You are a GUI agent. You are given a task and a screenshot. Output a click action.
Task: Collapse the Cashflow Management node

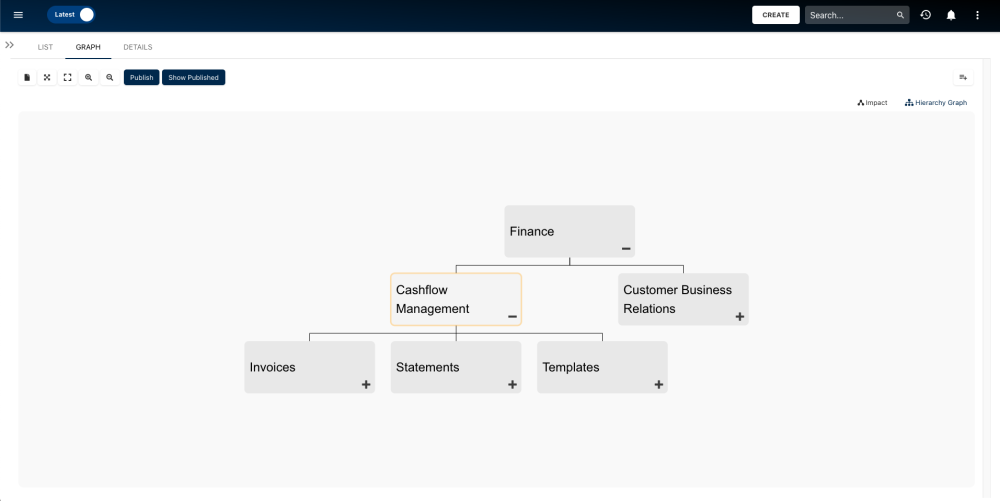click(x=512, y=316)
